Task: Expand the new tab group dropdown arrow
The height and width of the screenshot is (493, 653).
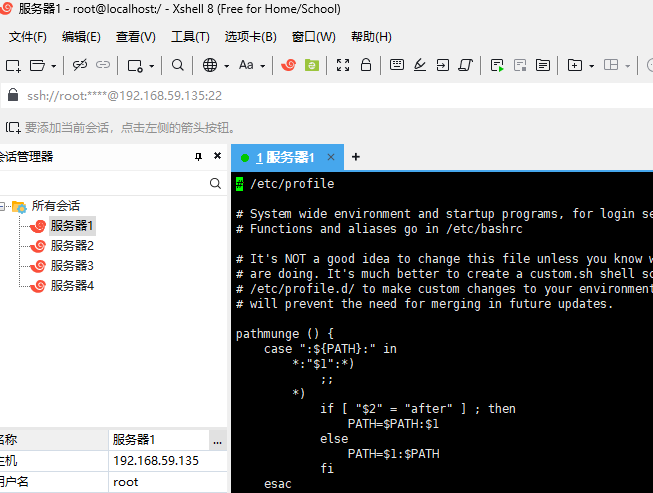Action: 592,66
